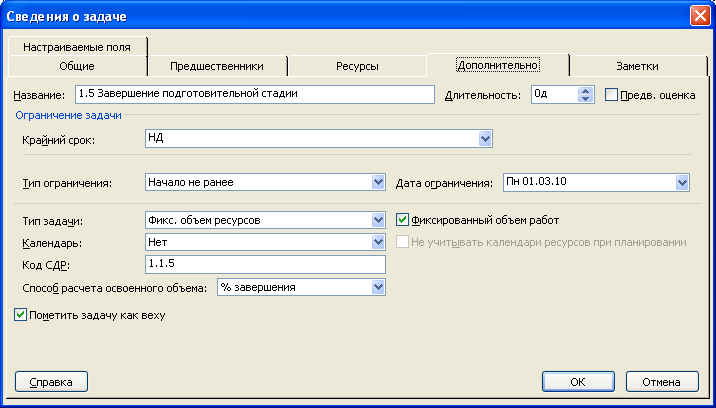Switch to the Ресурсы tab

pos(357,66)
